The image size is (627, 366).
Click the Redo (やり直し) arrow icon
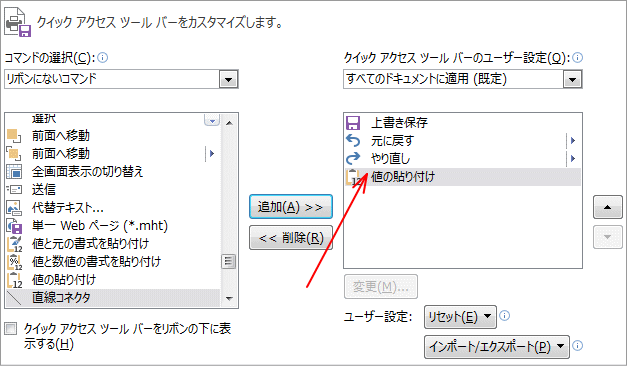pyautogui.click(x=353, y=159)
